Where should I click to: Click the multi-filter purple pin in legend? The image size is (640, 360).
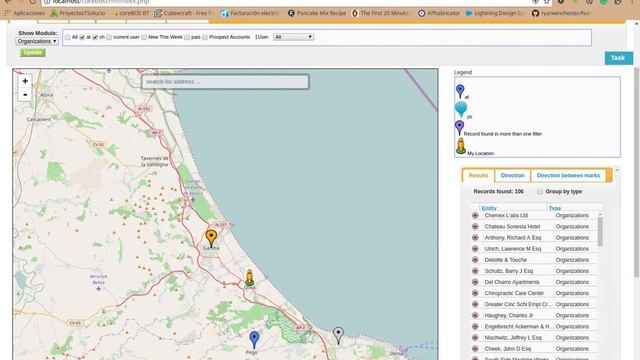click(460, 127)
